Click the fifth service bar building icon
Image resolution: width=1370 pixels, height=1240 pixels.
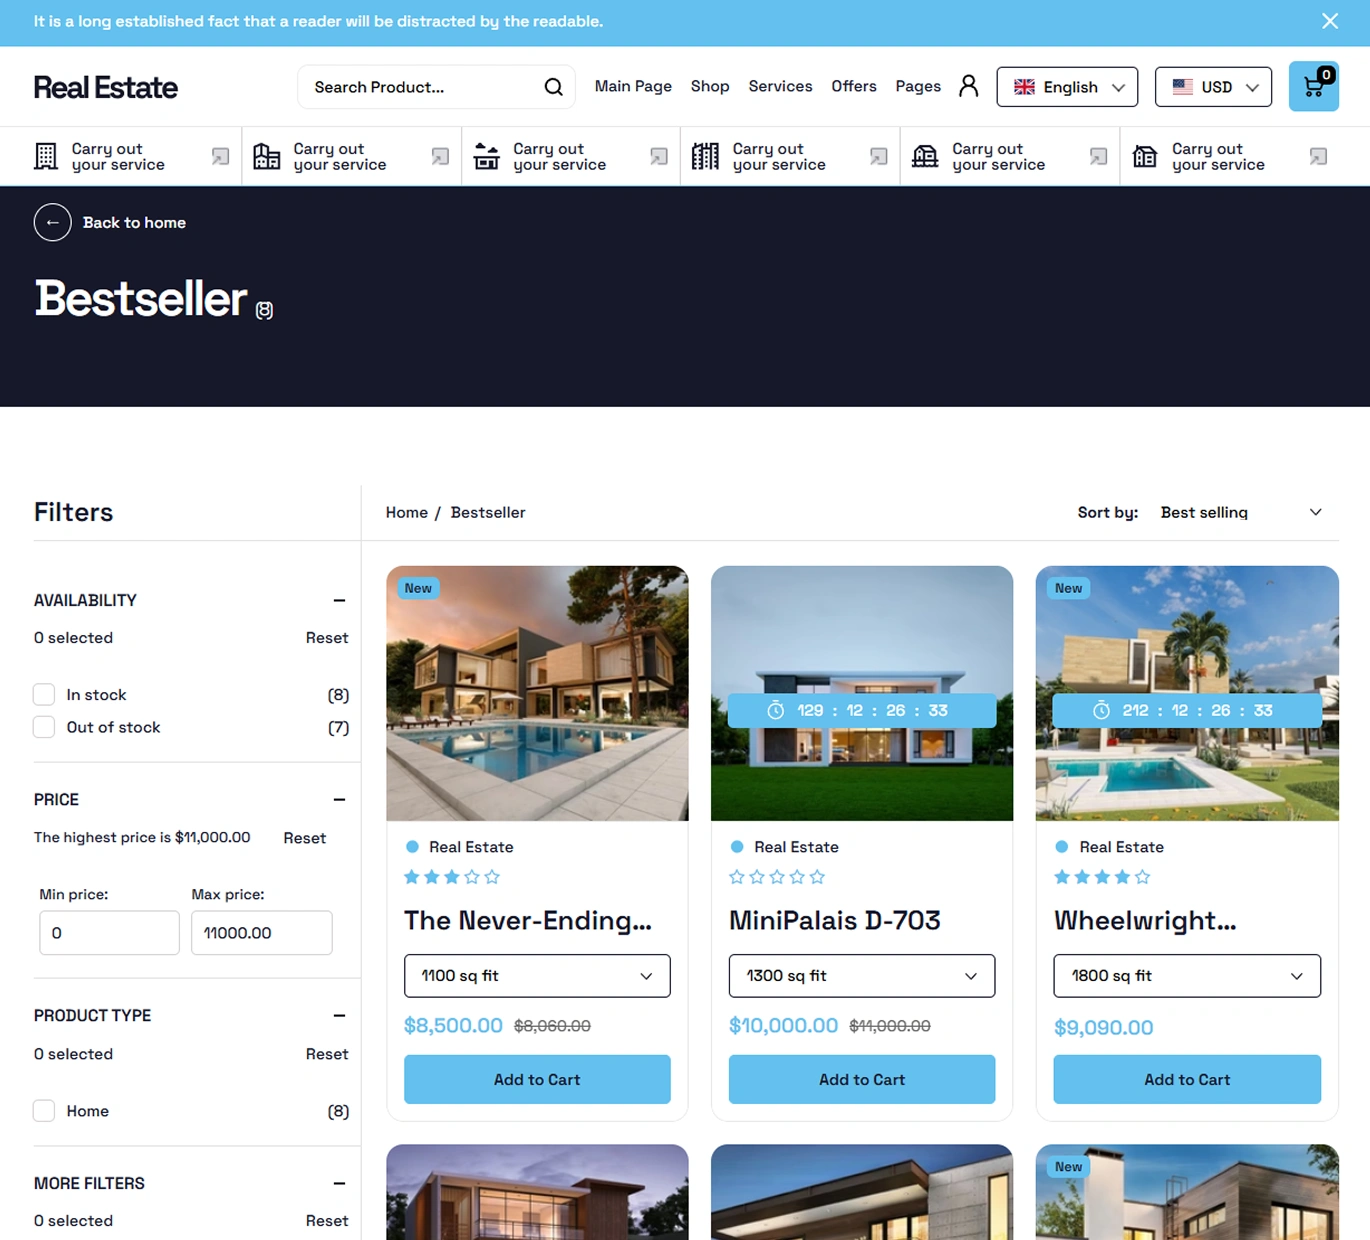(925, 156)
